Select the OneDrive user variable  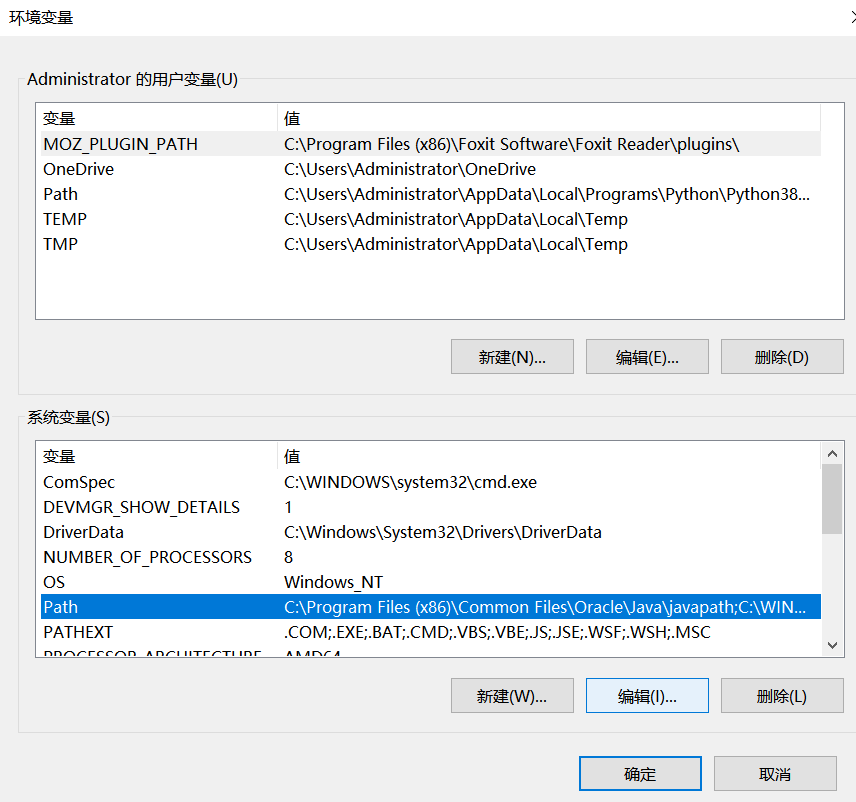tap(431, 169)
